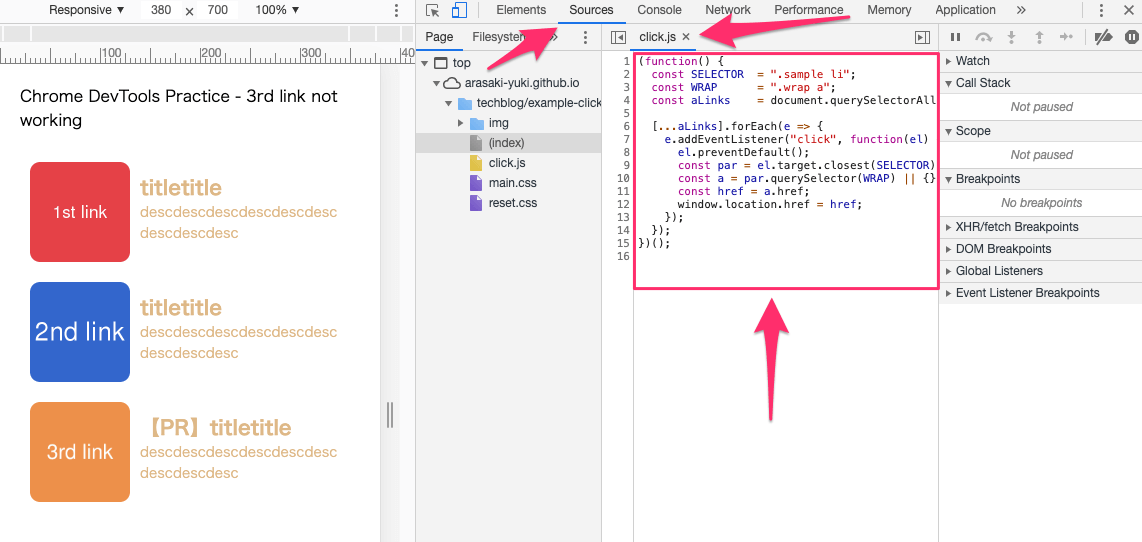Open the 100% zoom dropdown
The width and height of the screenshot is (1142, 542).
click(277, 10)
